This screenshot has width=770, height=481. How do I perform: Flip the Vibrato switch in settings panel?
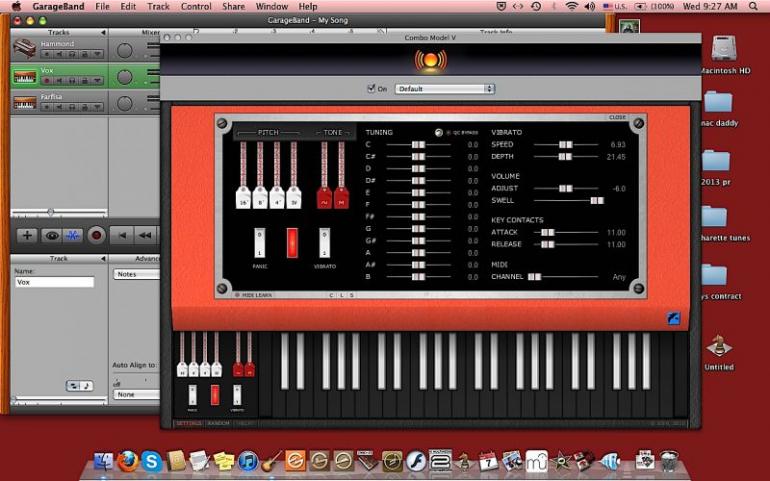tap(324, 242)
